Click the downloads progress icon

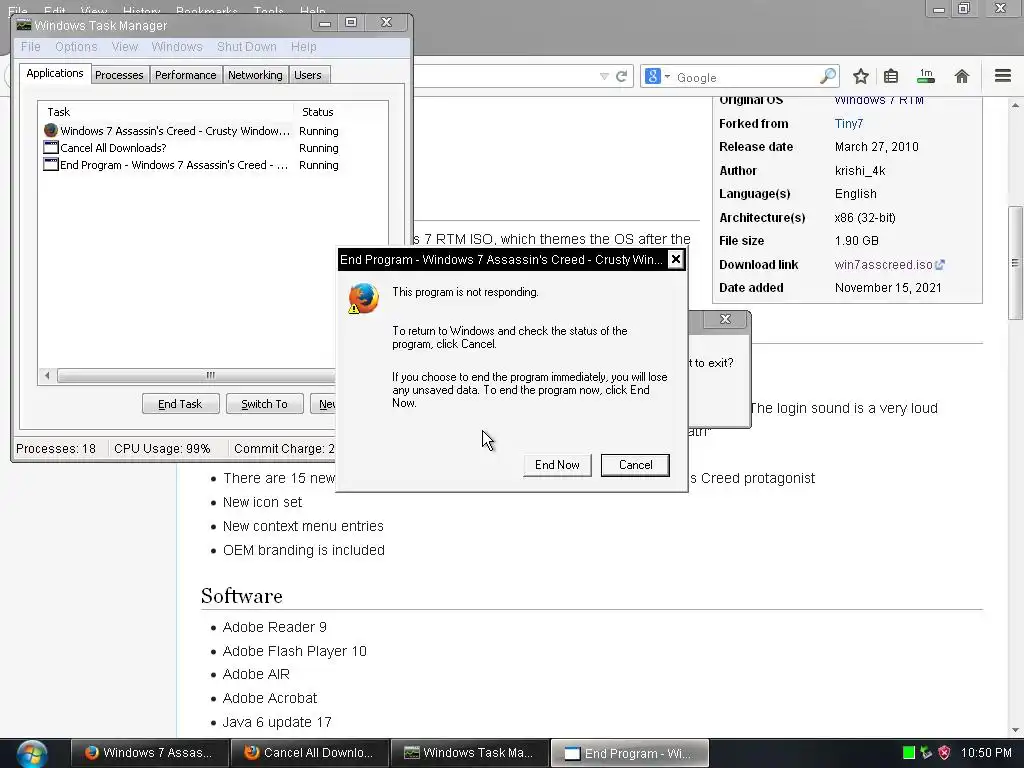point(926,76)
